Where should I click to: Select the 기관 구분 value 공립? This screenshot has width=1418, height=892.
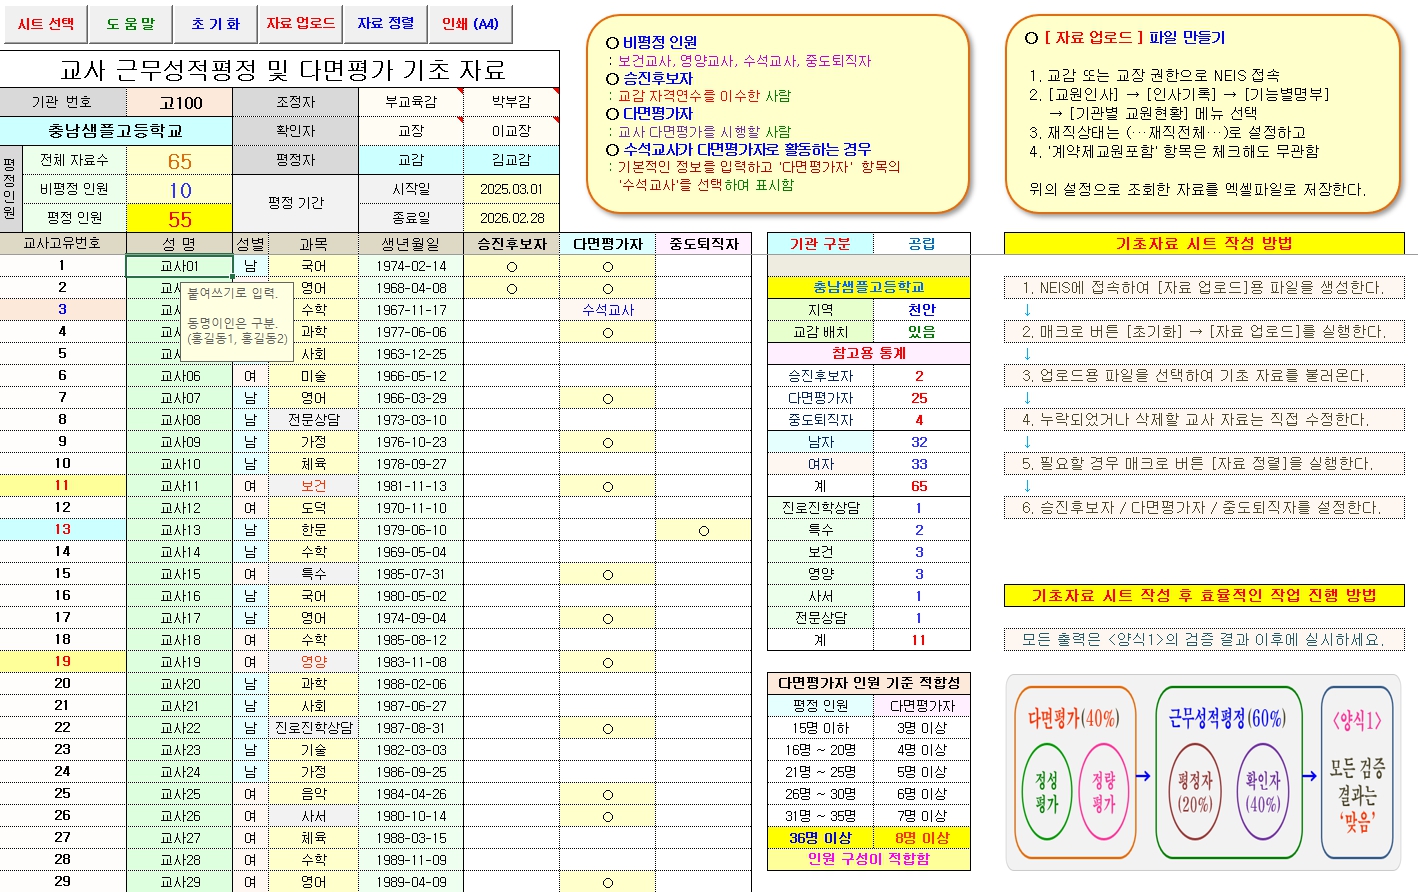(x=921, y=244)
